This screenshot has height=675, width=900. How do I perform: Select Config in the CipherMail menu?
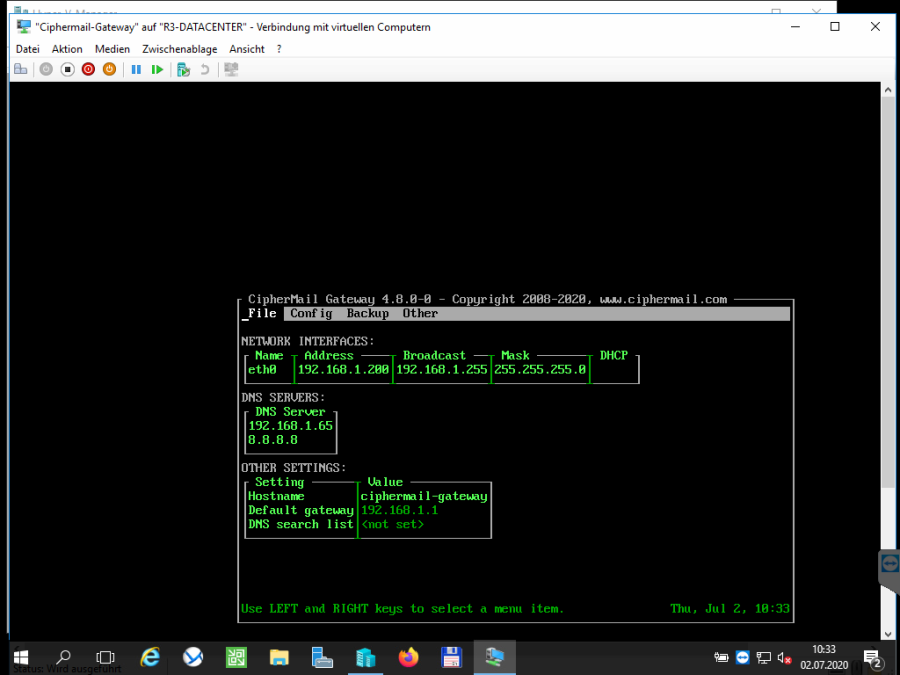pos(311,314)
